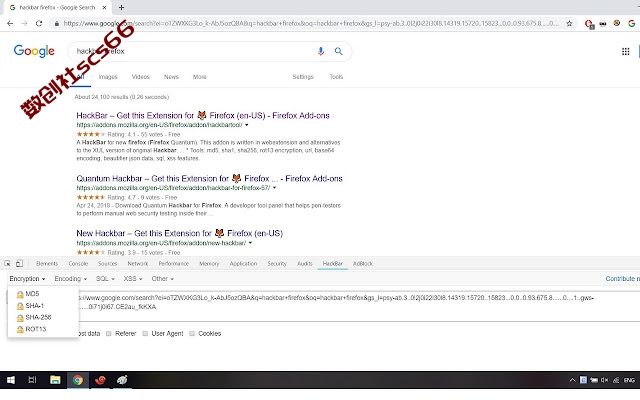Click the Google account extension icon
The width and height of the screenshot is (640, 400).
631,24
